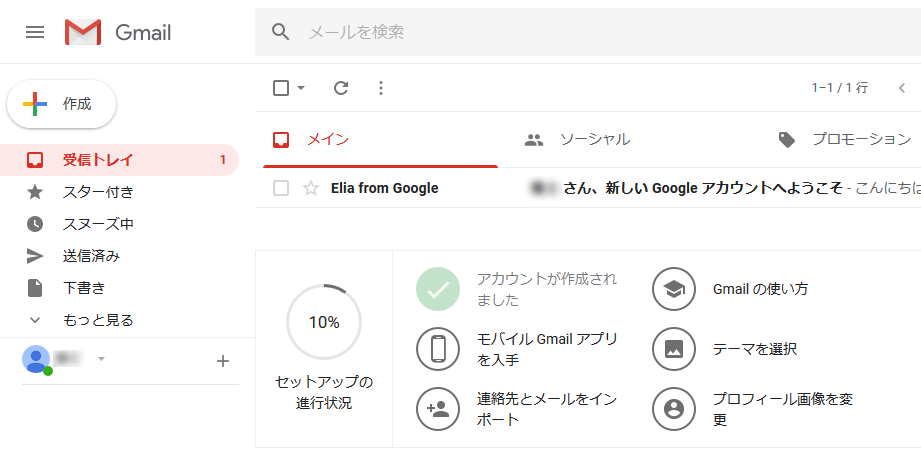Click the account avatar in the sidebar
921x461 pixels.
36,359
